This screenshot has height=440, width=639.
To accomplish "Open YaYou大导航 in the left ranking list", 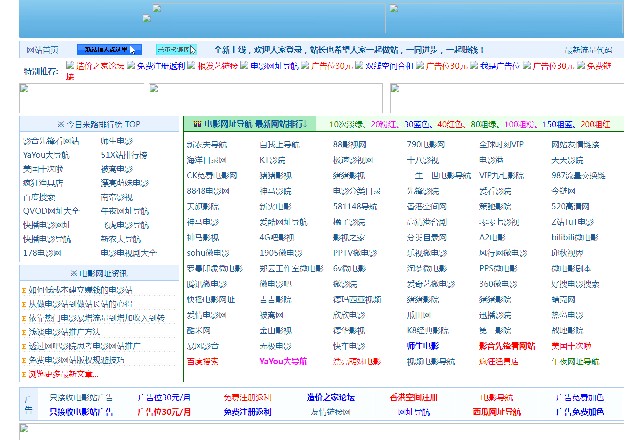I will (x=46, y=155).
